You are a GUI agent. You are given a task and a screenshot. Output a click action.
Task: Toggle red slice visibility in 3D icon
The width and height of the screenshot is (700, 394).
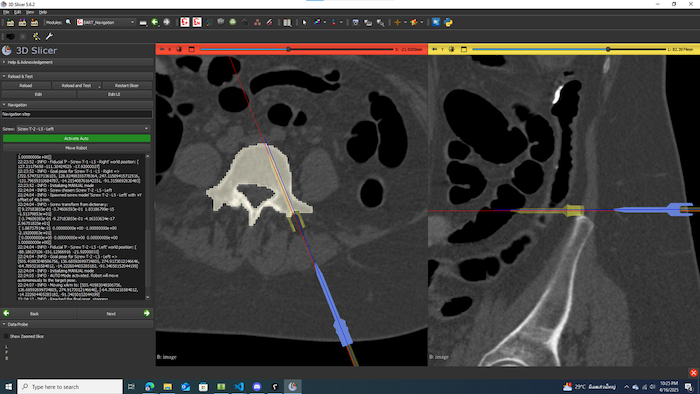pos(179,50)
